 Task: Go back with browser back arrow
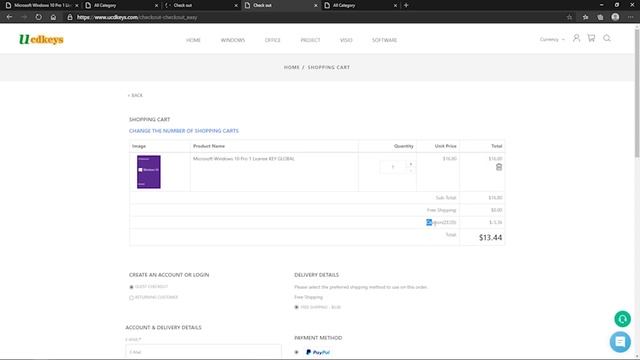9,17
